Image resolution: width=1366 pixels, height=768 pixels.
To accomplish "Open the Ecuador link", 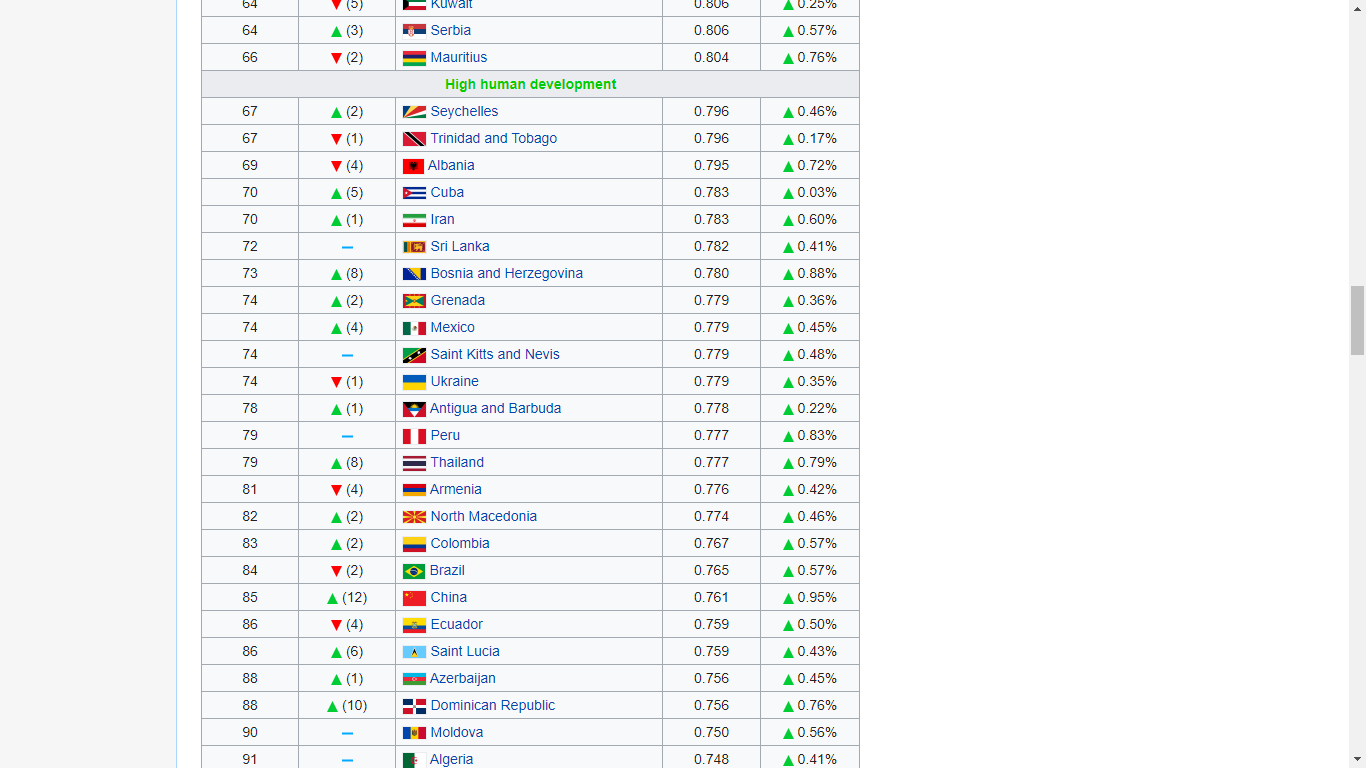I will click(457, 625).
